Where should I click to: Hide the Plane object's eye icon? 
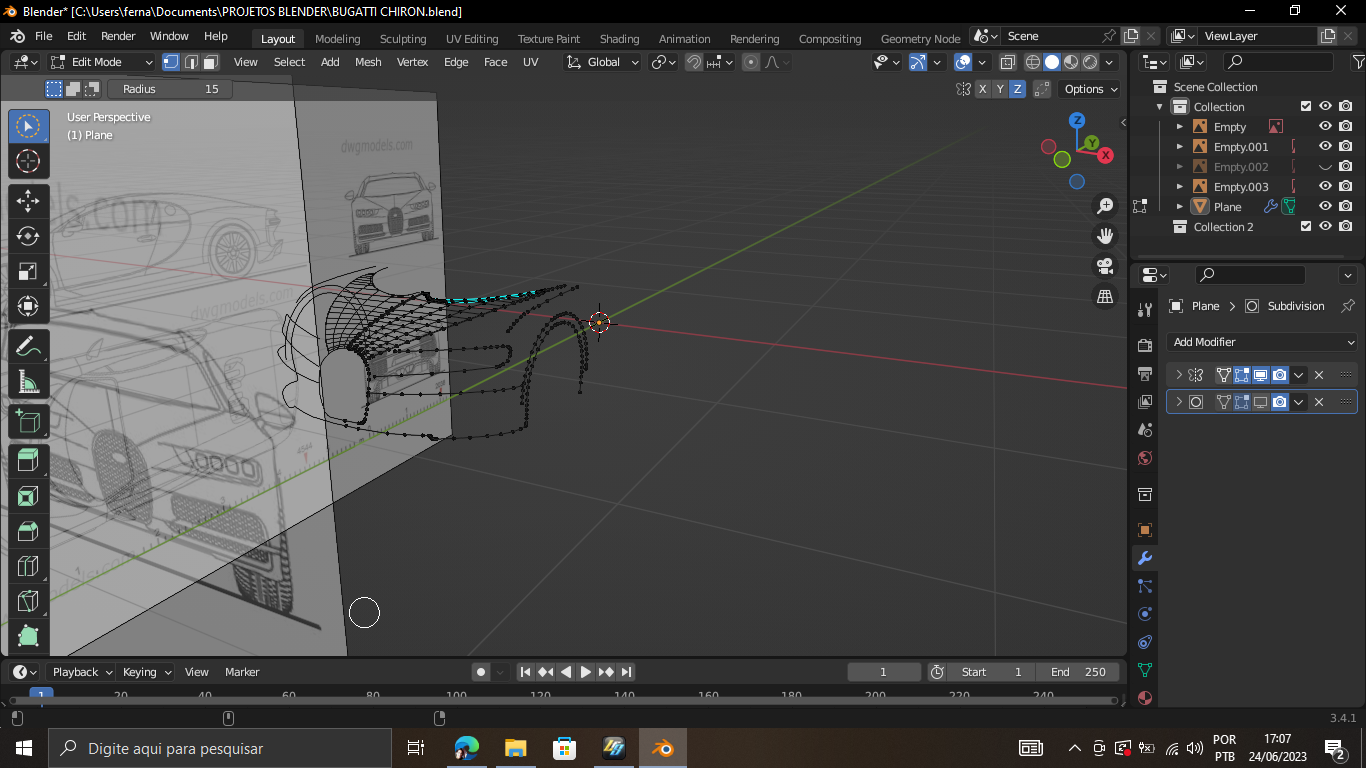(1325, 206)
